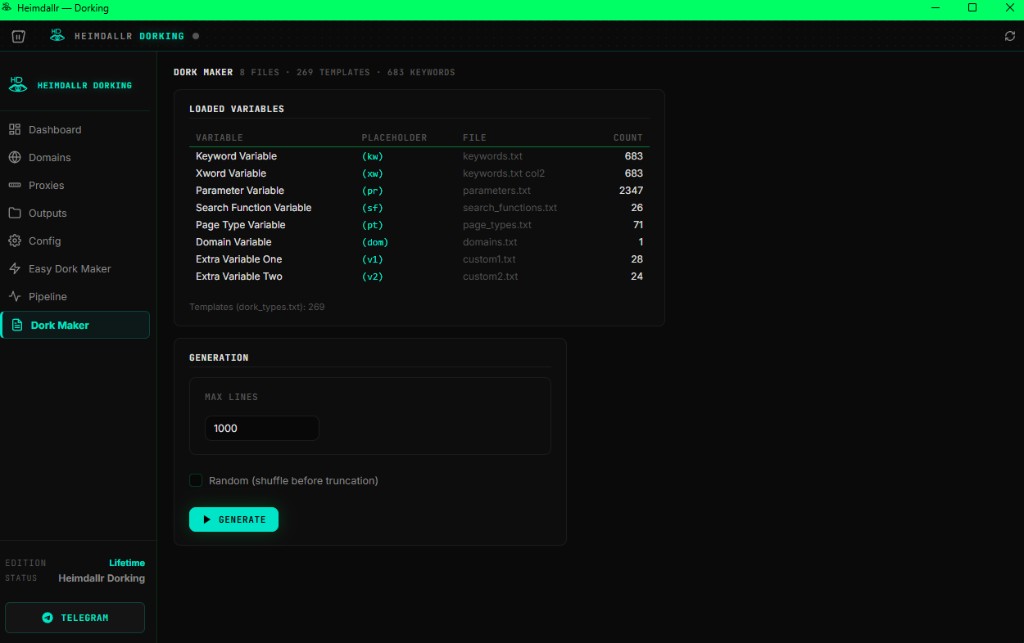Enable Random shuffle before truncation checkbox

pyautogui.click(x=195, y=480)
